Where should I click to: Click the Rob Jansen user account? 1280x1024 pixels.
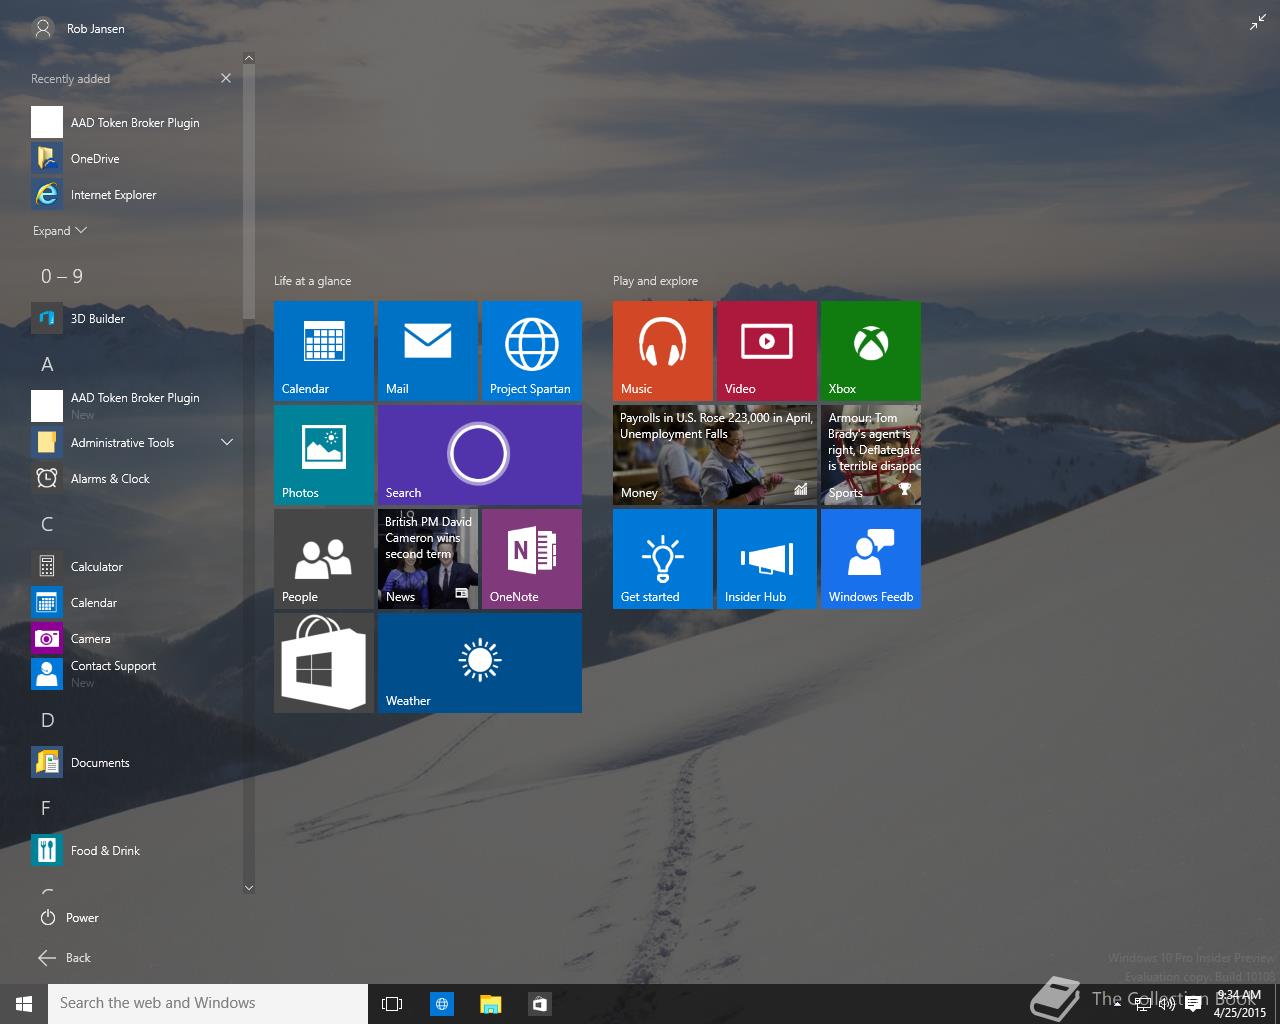click(x=80, y=29)
